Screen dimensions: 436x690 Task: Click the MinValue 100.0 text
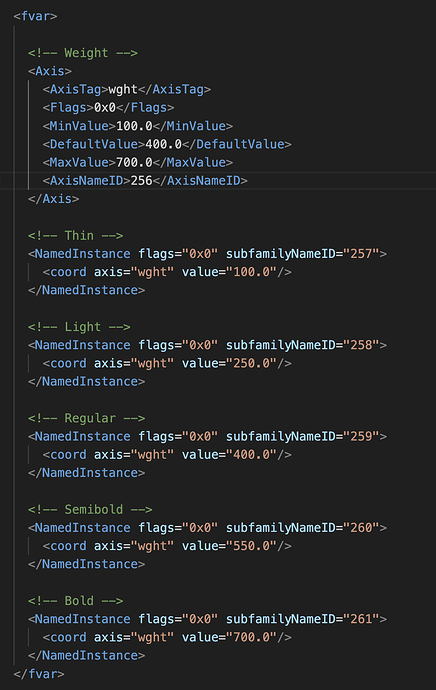click(x=134, y=126)
